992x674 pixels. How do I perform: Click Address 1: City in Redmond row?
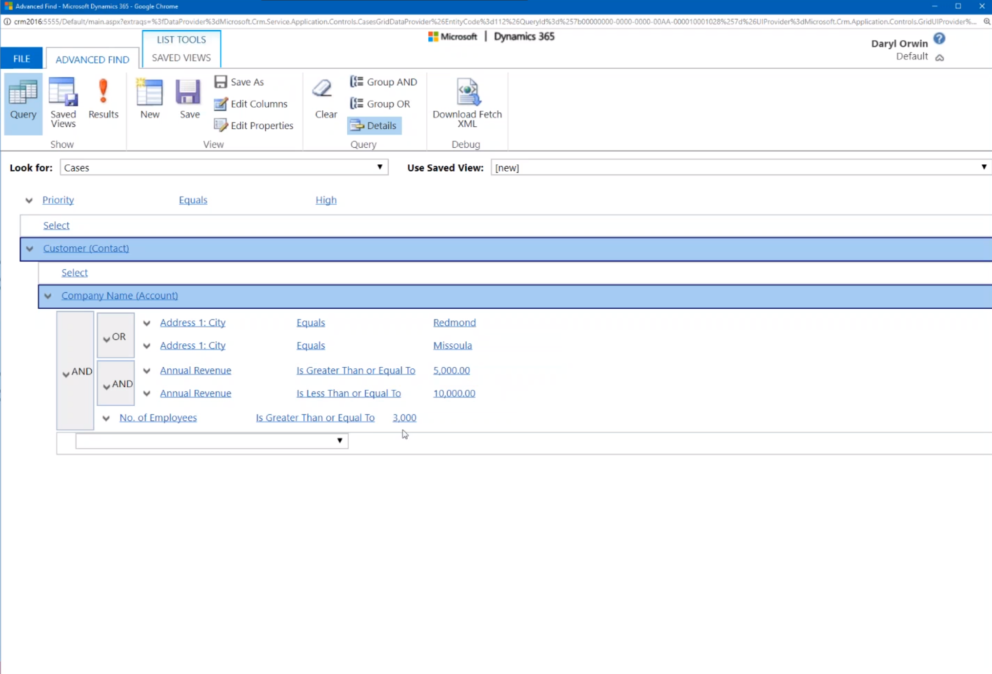pos(192,323)
